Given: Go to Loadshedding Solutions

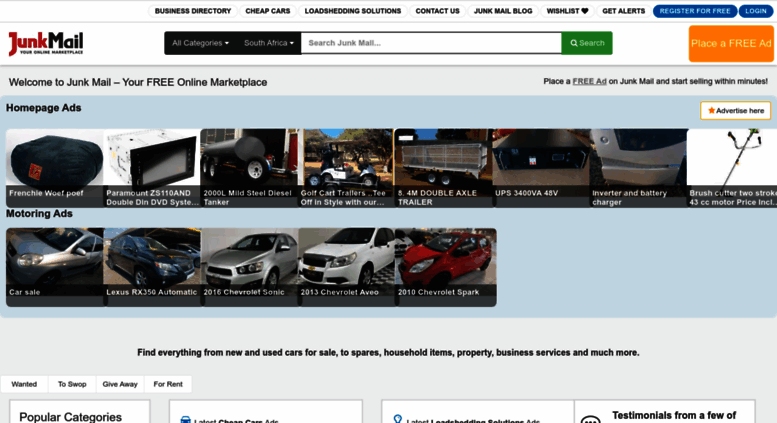Looking at the screenshot, I should pos(353,11).
